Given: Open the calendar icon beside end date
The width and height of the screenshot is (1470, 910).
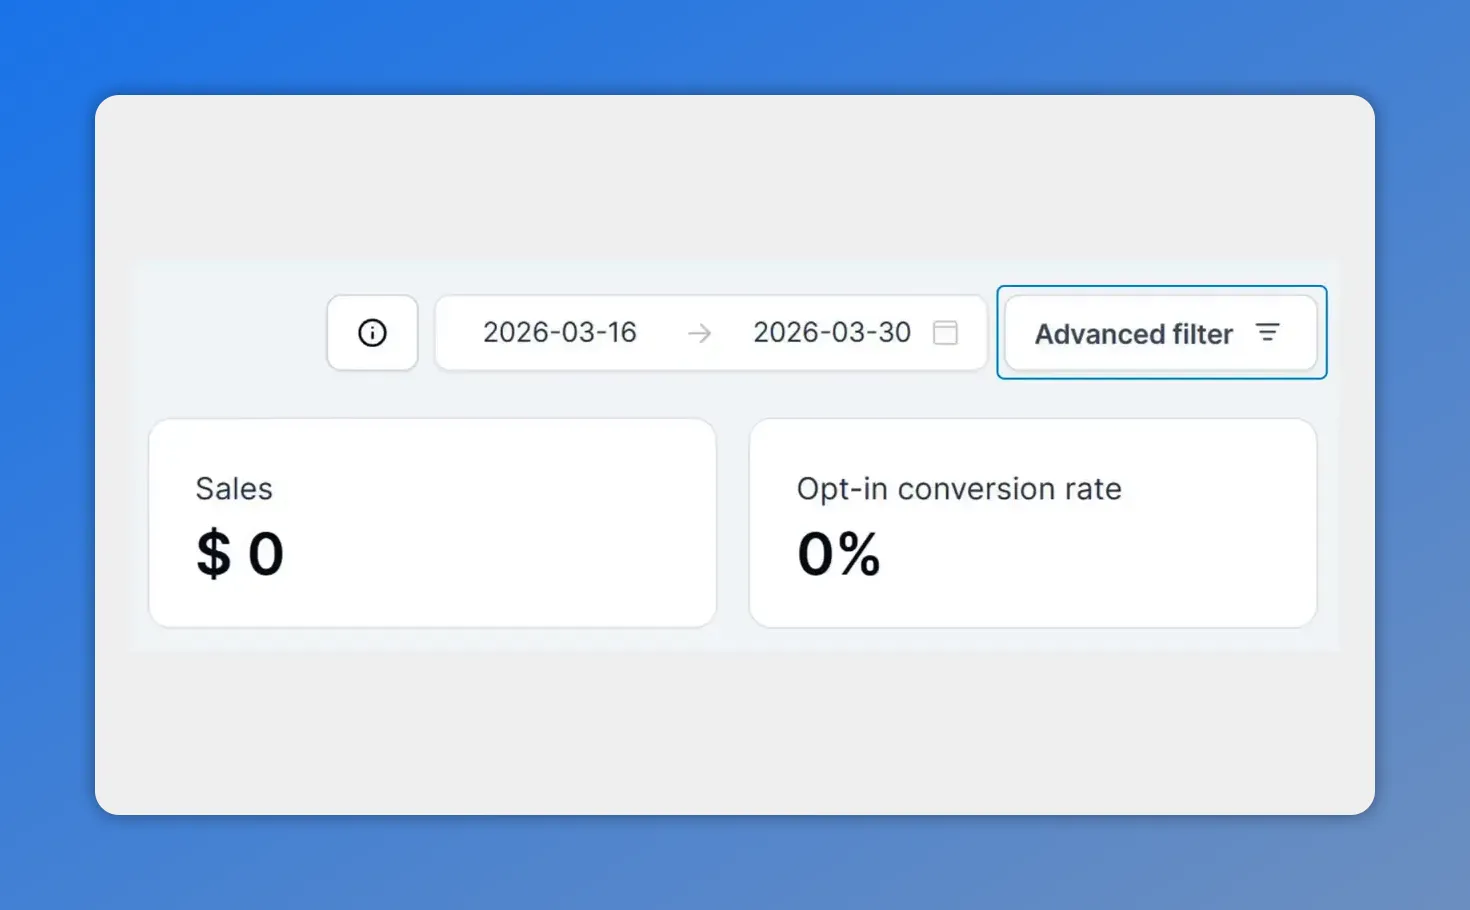Looking at the screenshot, I should click(945, 333).
